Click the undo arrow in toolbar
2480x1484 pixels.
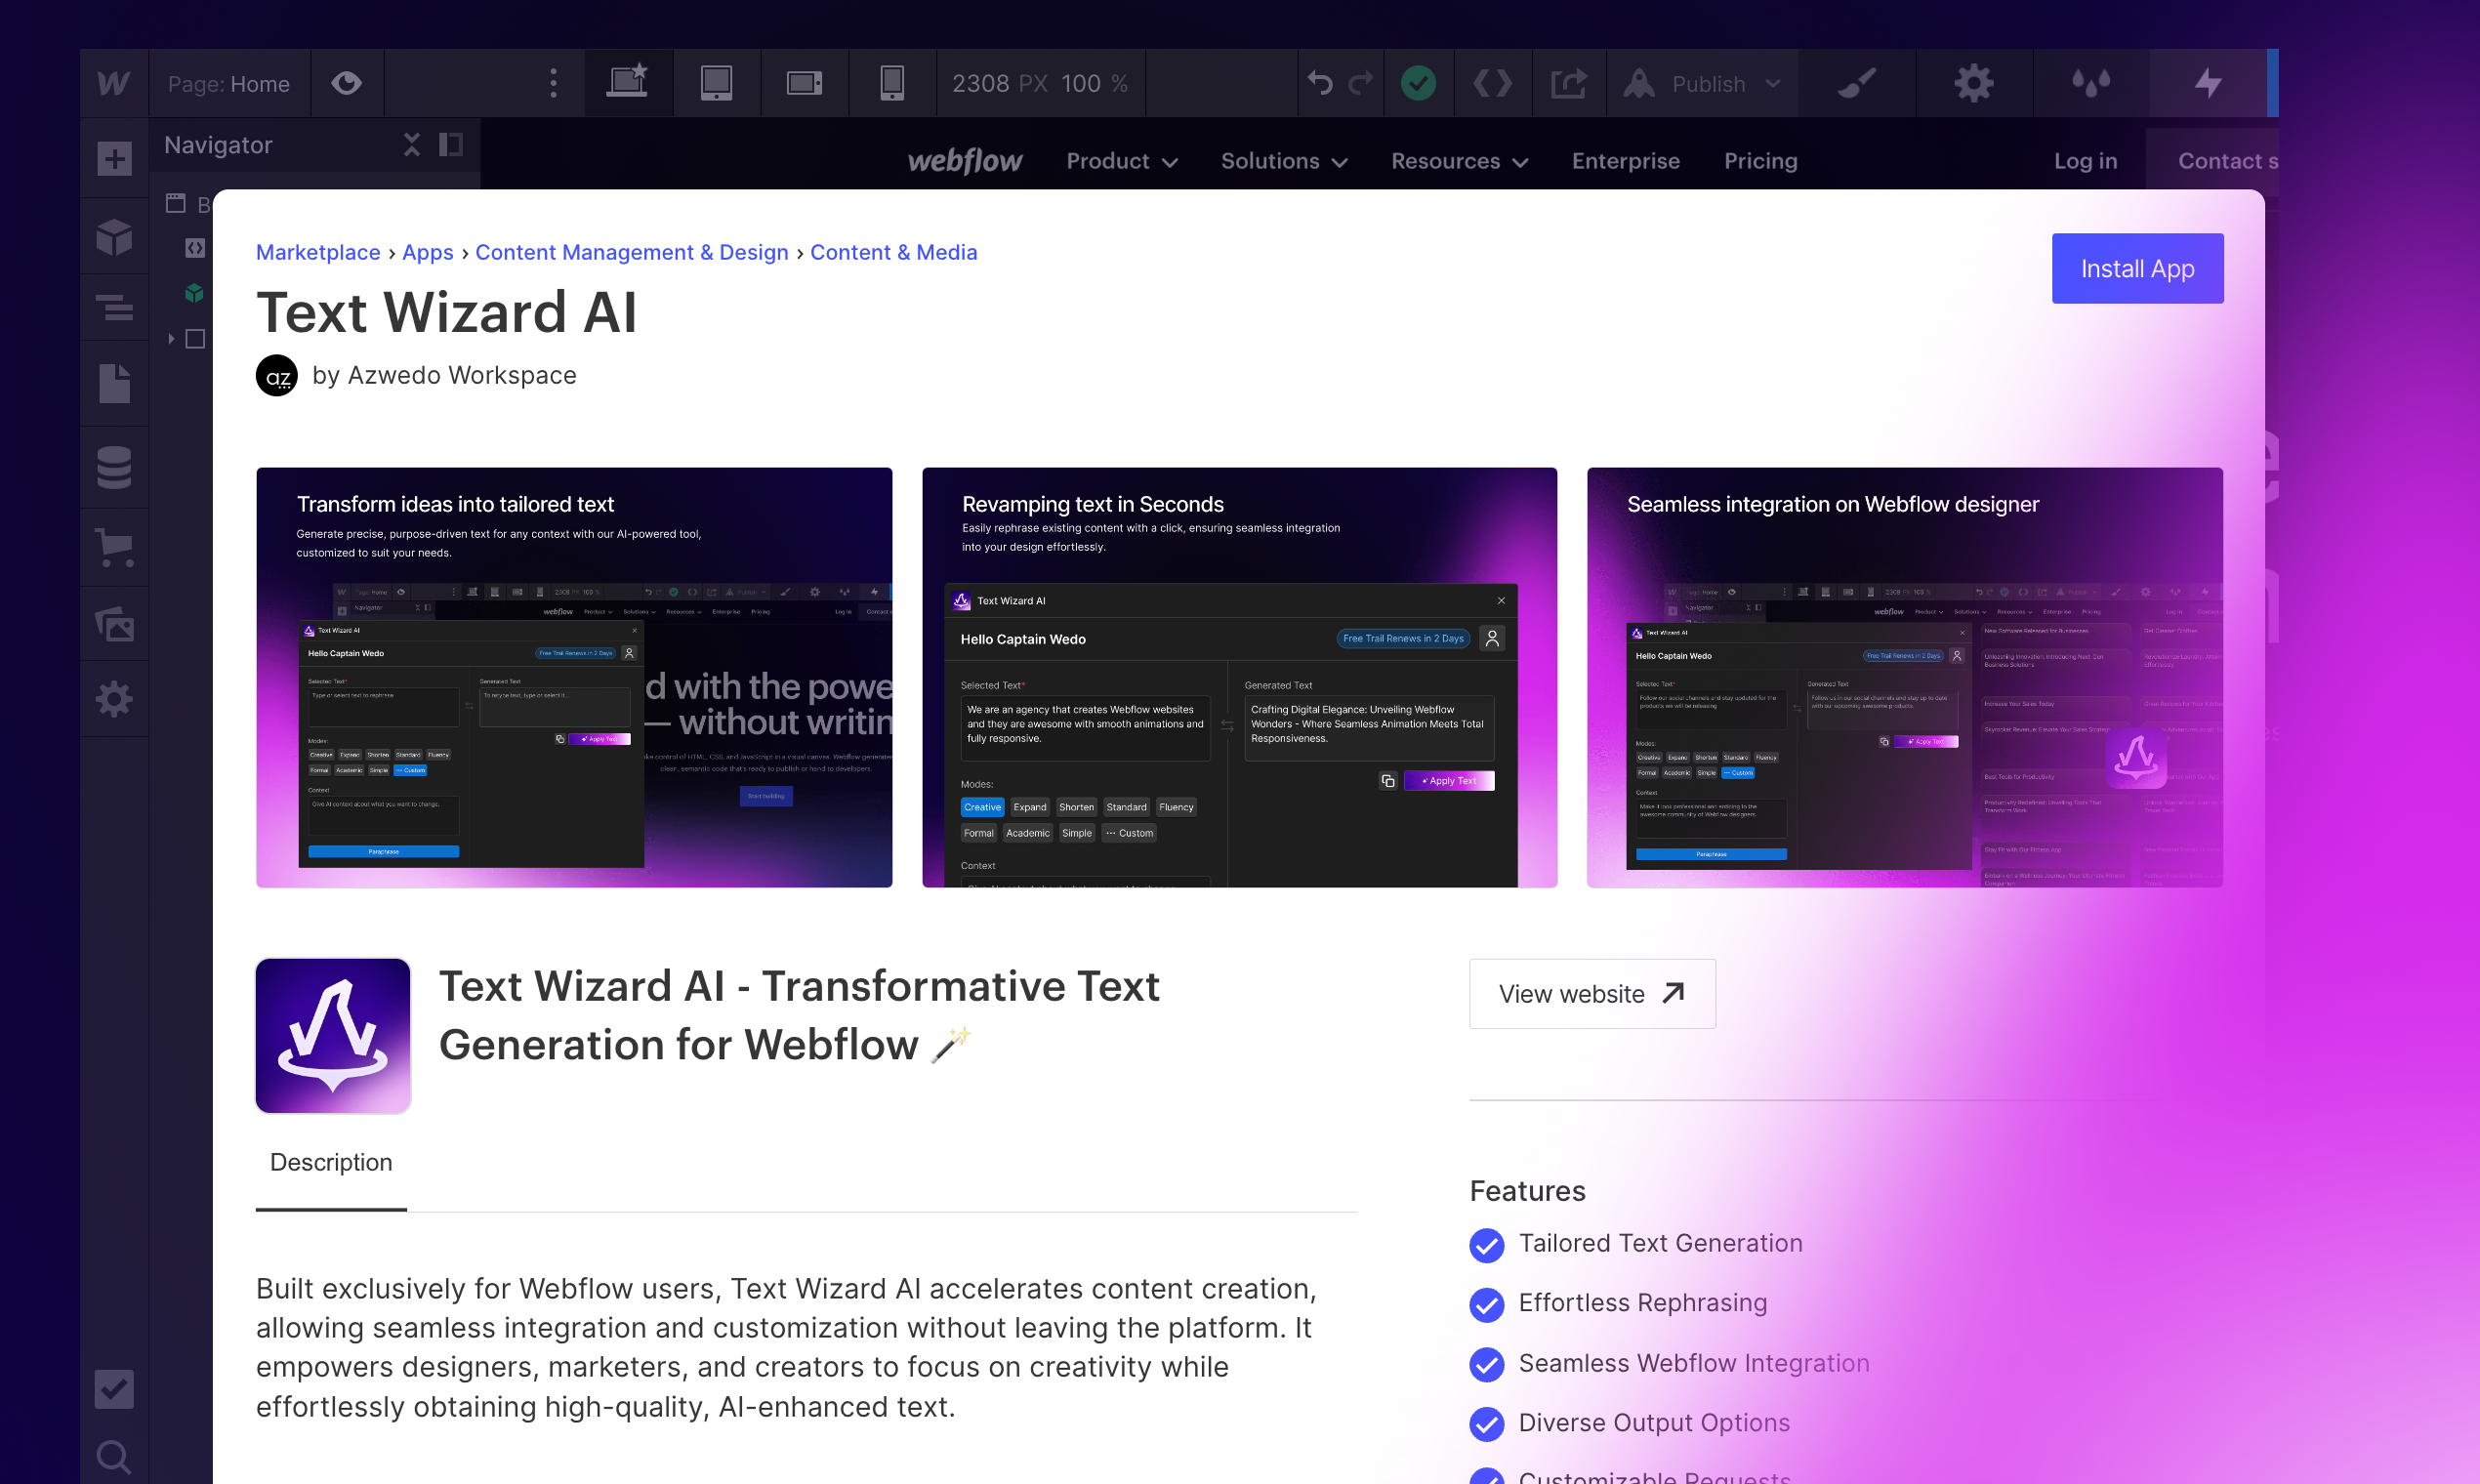tap(1320, 83)
